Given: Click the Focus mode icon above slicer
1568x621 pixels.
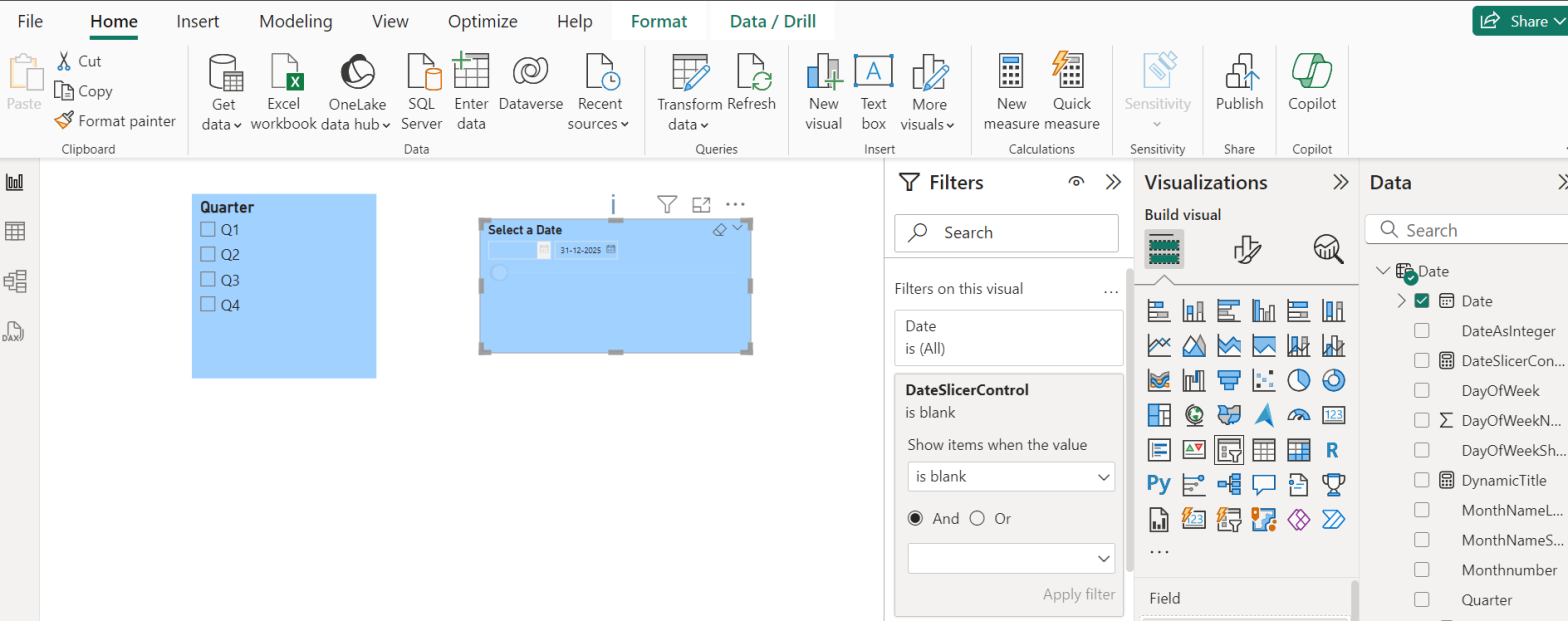Looking at the screenshot, I should 701,204.
